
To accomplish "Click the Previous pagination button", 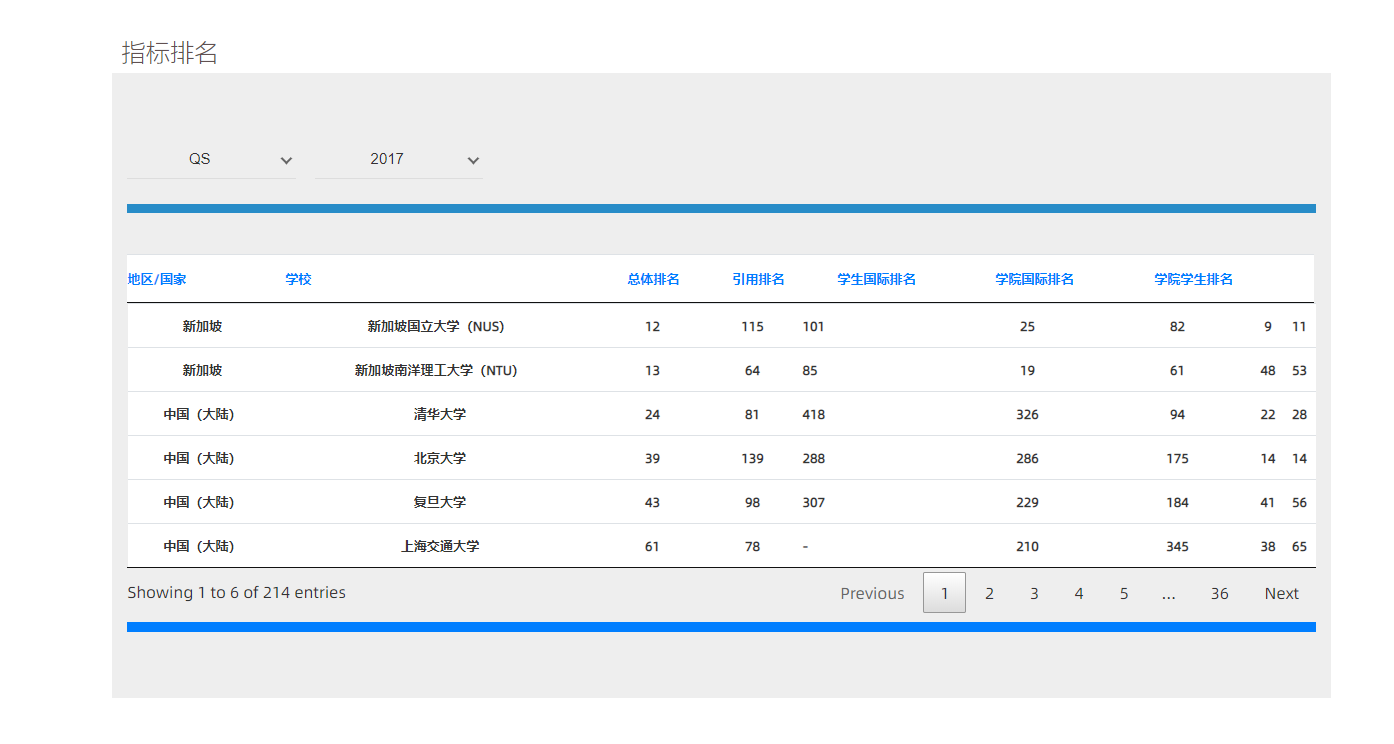I will tap(872, 593).
